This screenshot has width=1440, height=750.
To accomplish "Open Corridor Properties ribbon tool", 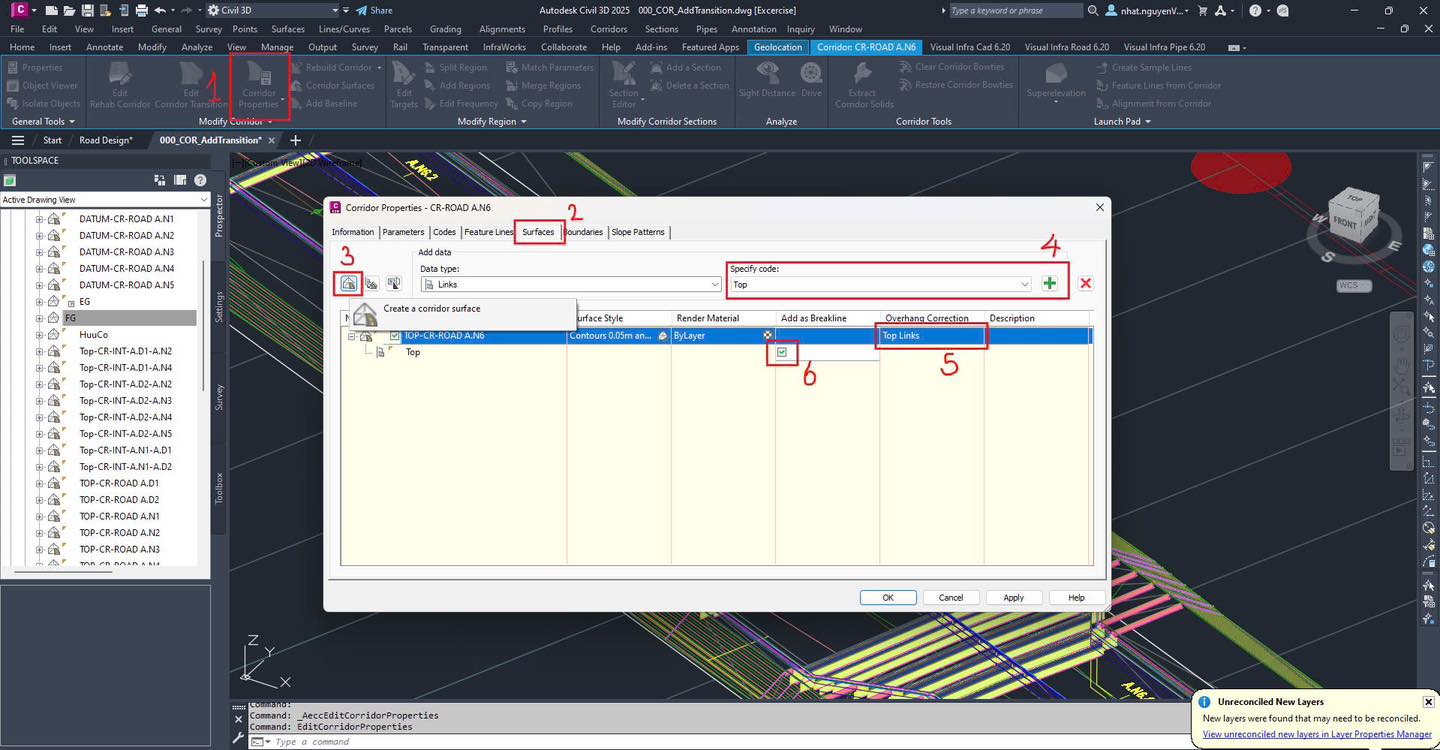I will click(259, 86).
